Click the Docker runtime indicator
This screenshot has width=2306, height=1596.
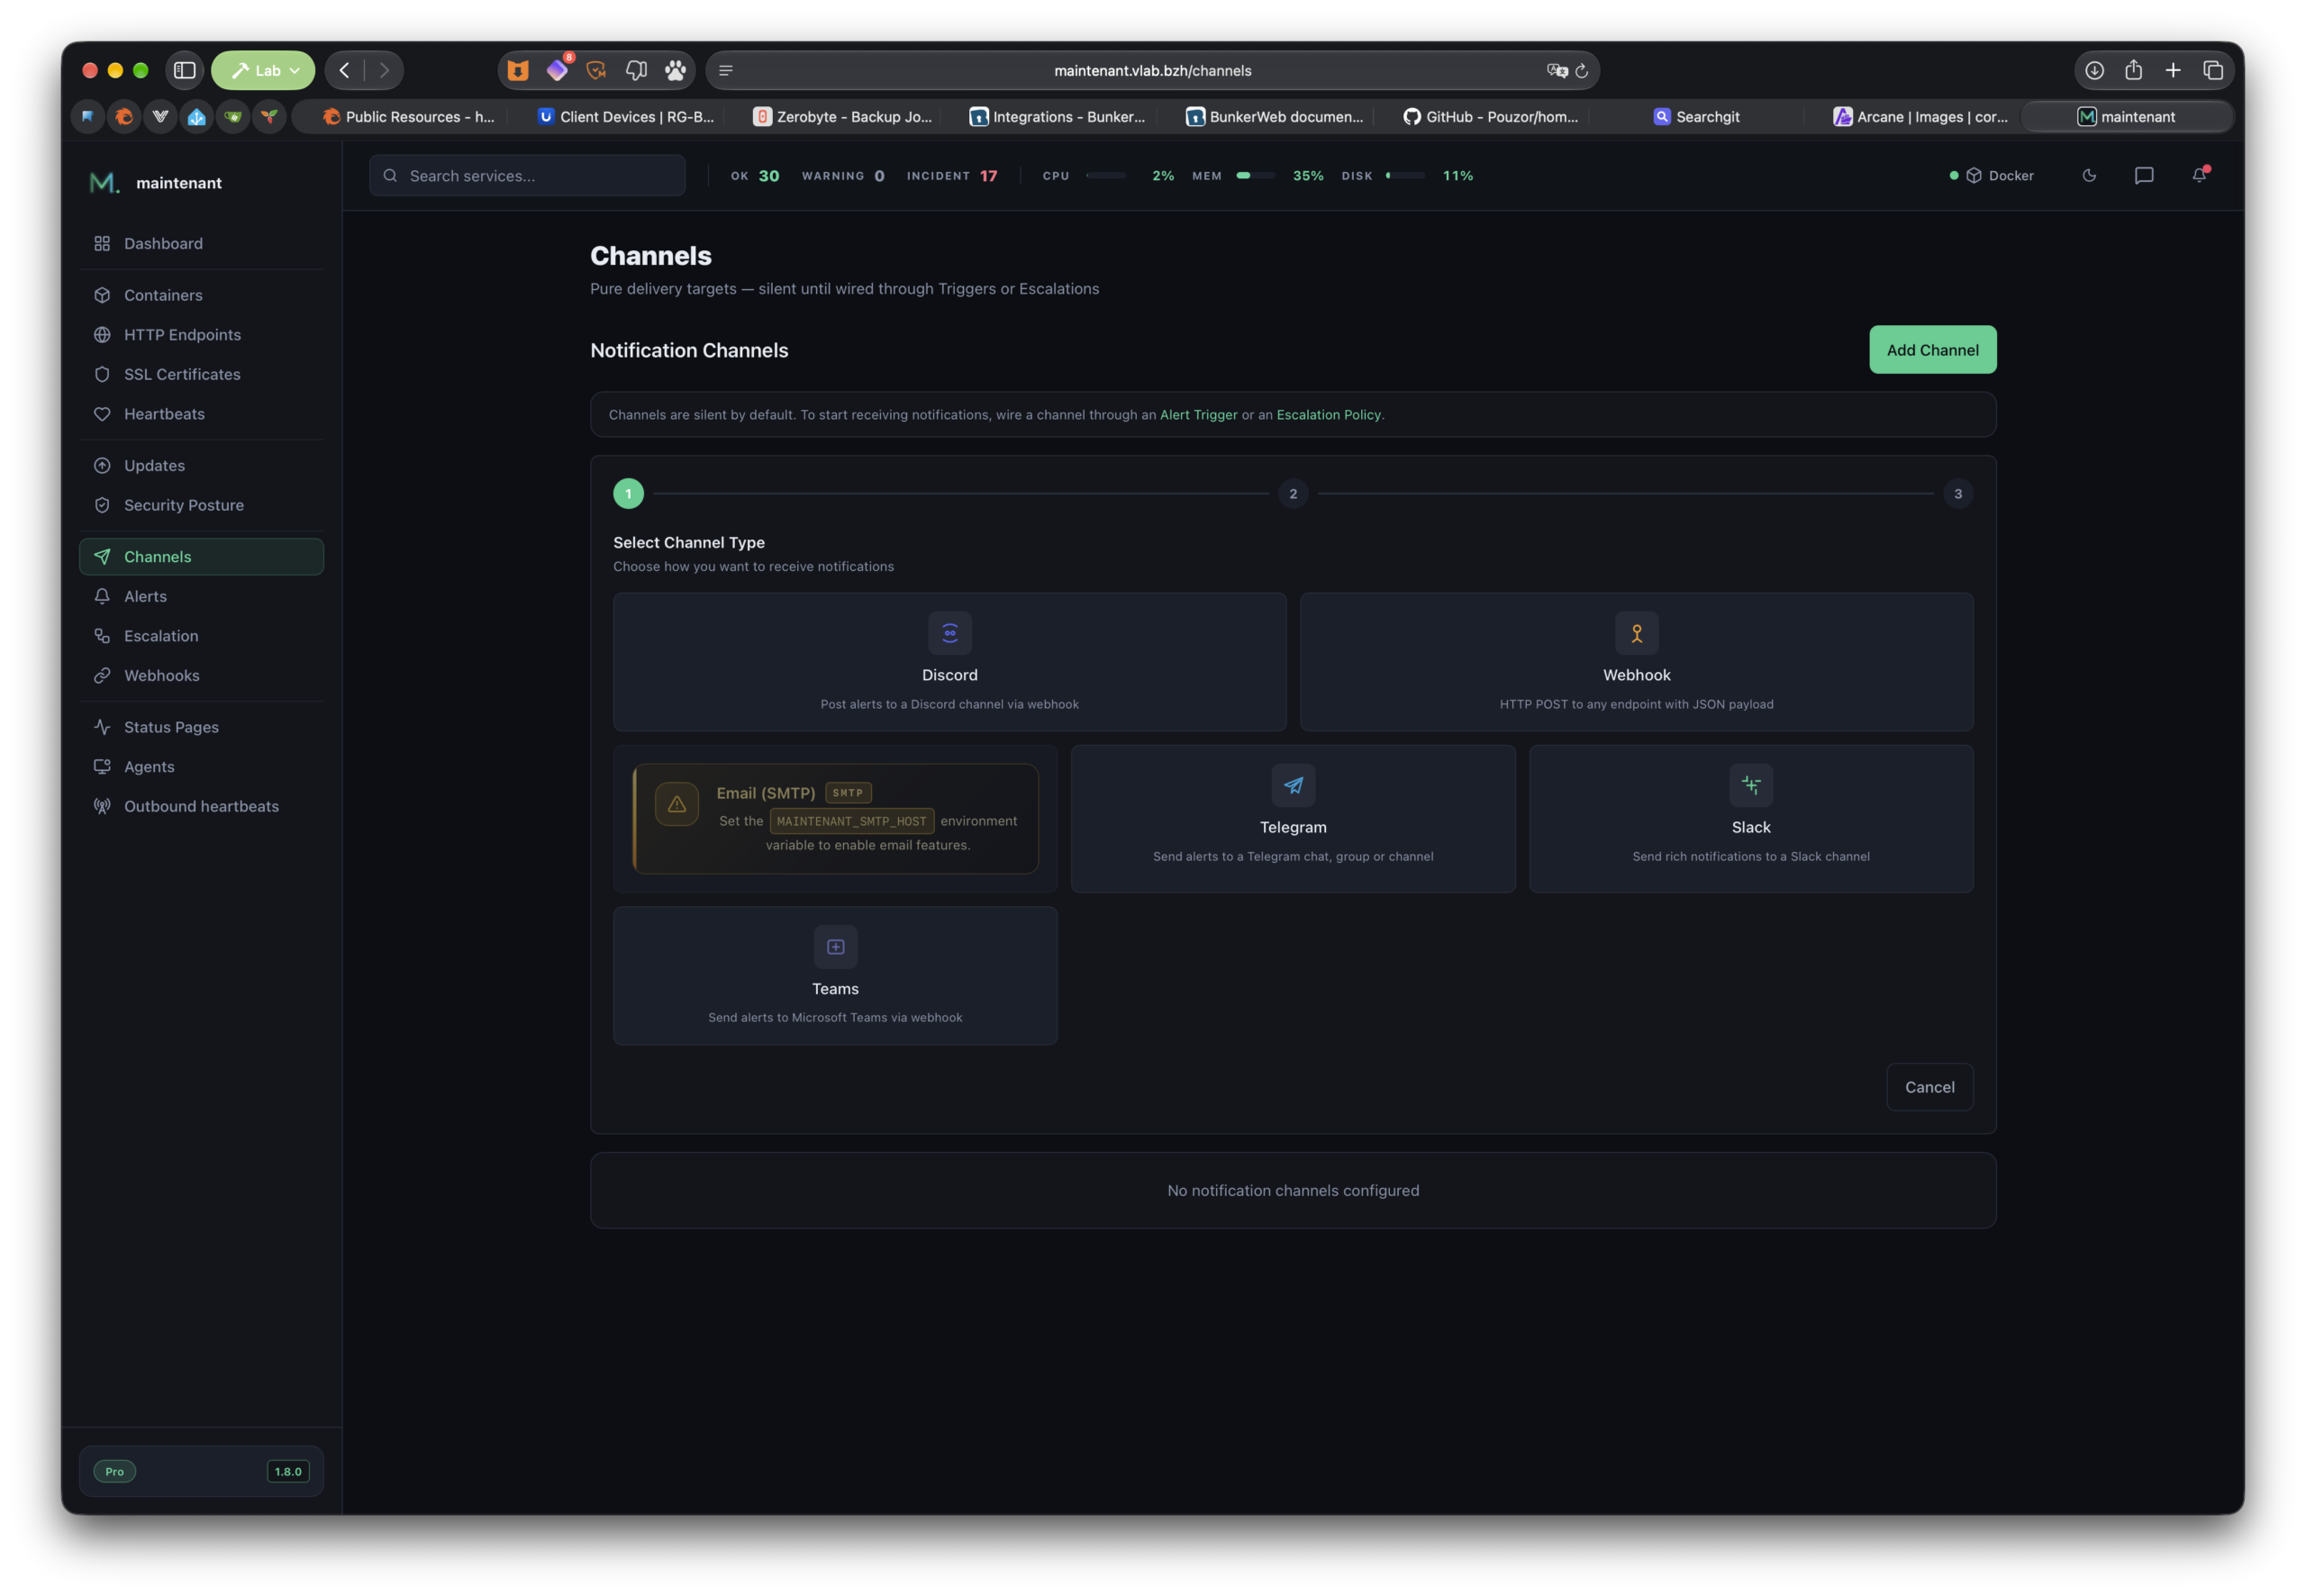(1991, 175)
